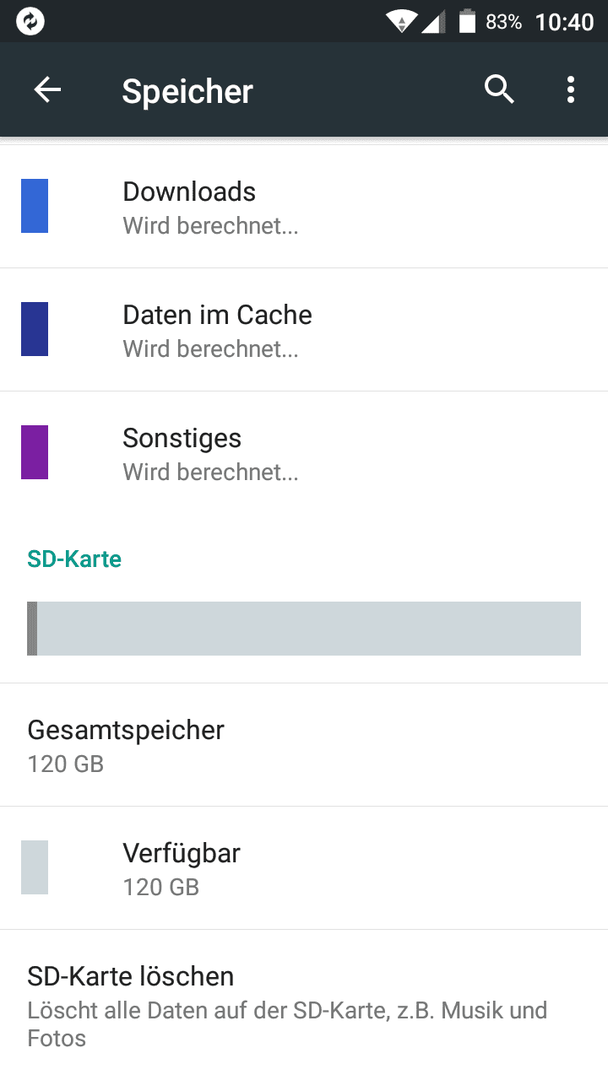The height and width of the screenshot is (1080, 608).
Task: Open the Downloads storage entry
Action: point(304,207)
